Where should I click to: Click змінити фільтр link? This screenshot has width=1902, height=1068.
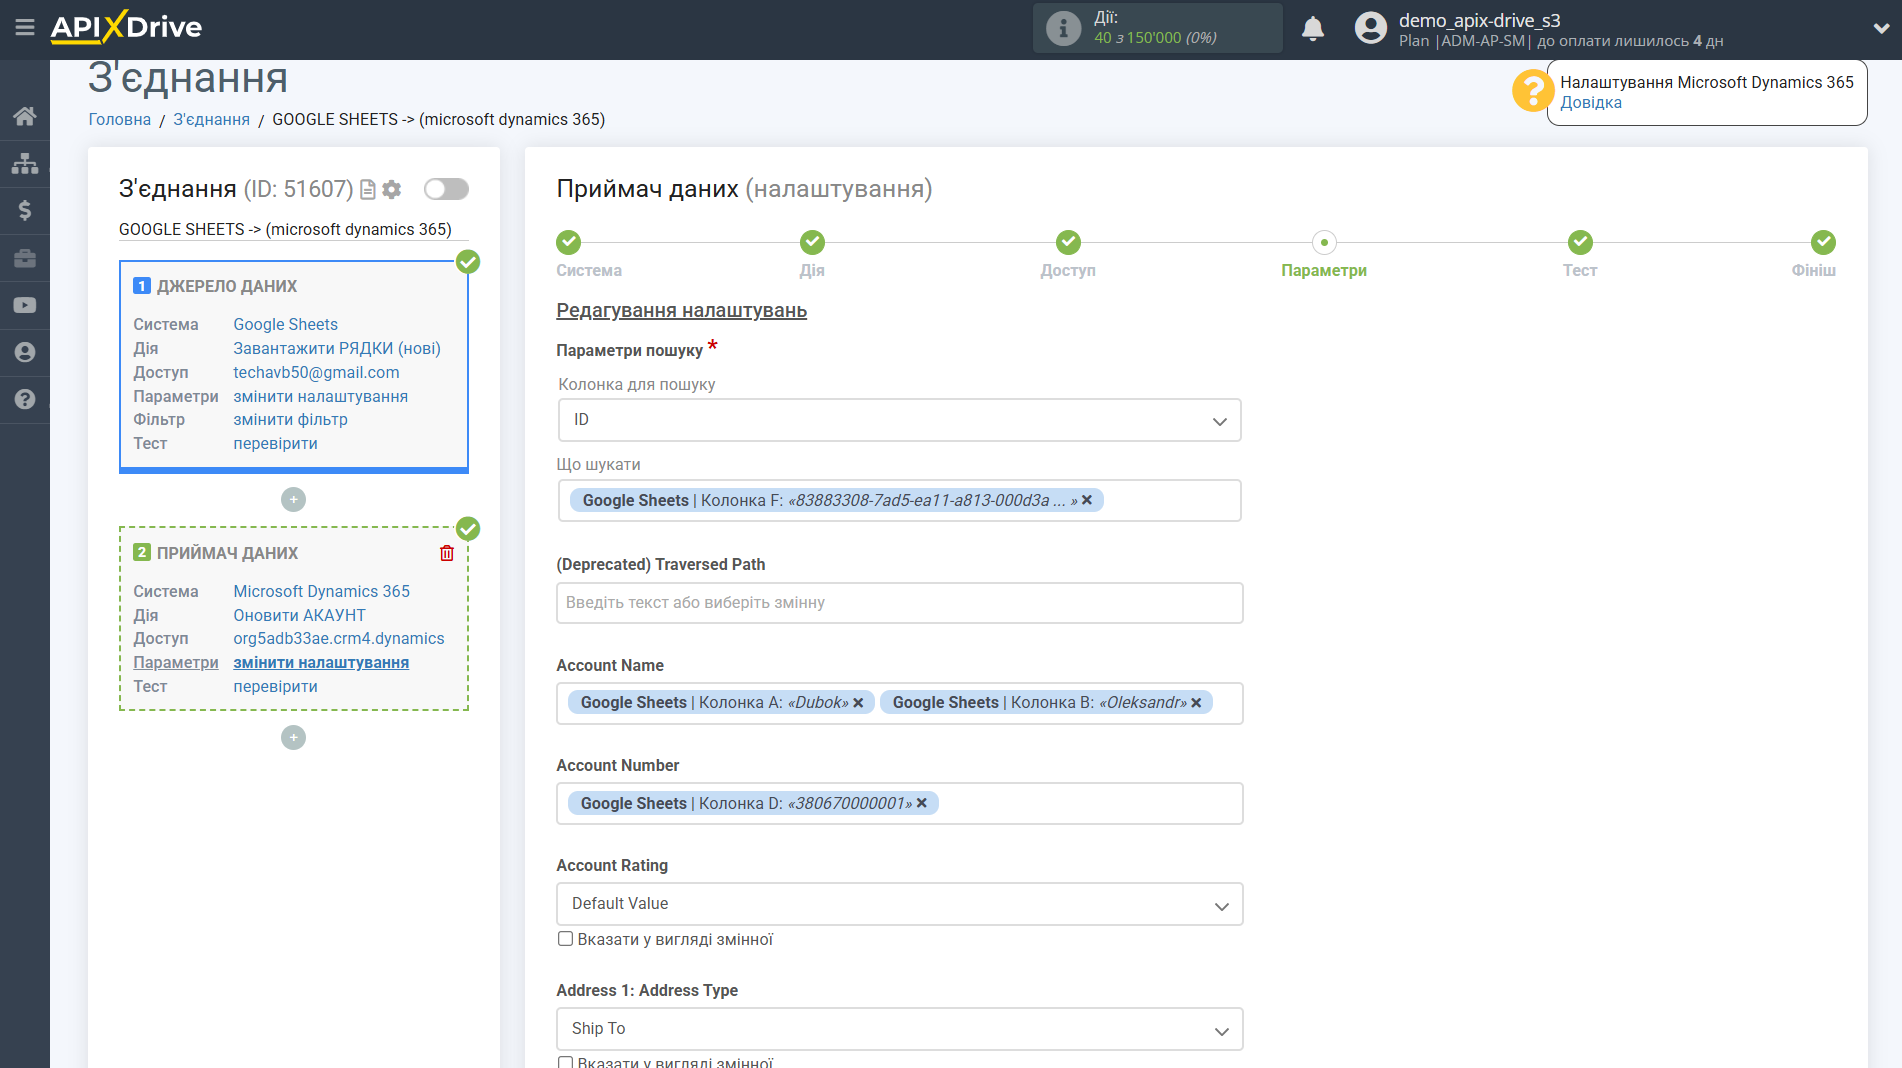click(x=290, y=419)
